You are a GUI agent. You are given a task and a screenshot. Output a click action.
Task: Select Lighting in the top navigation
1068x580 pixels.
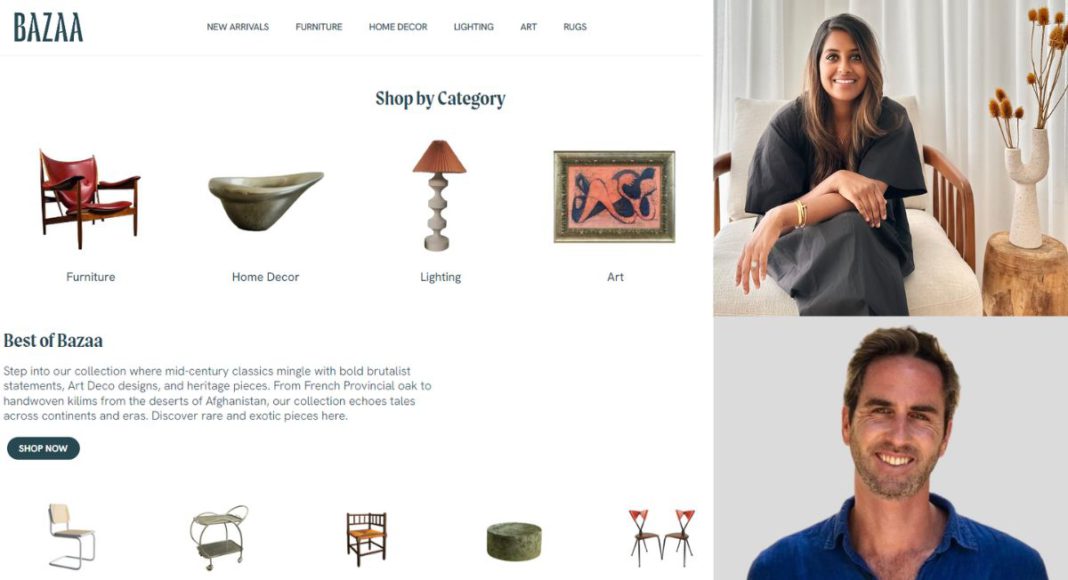[473, 27]
